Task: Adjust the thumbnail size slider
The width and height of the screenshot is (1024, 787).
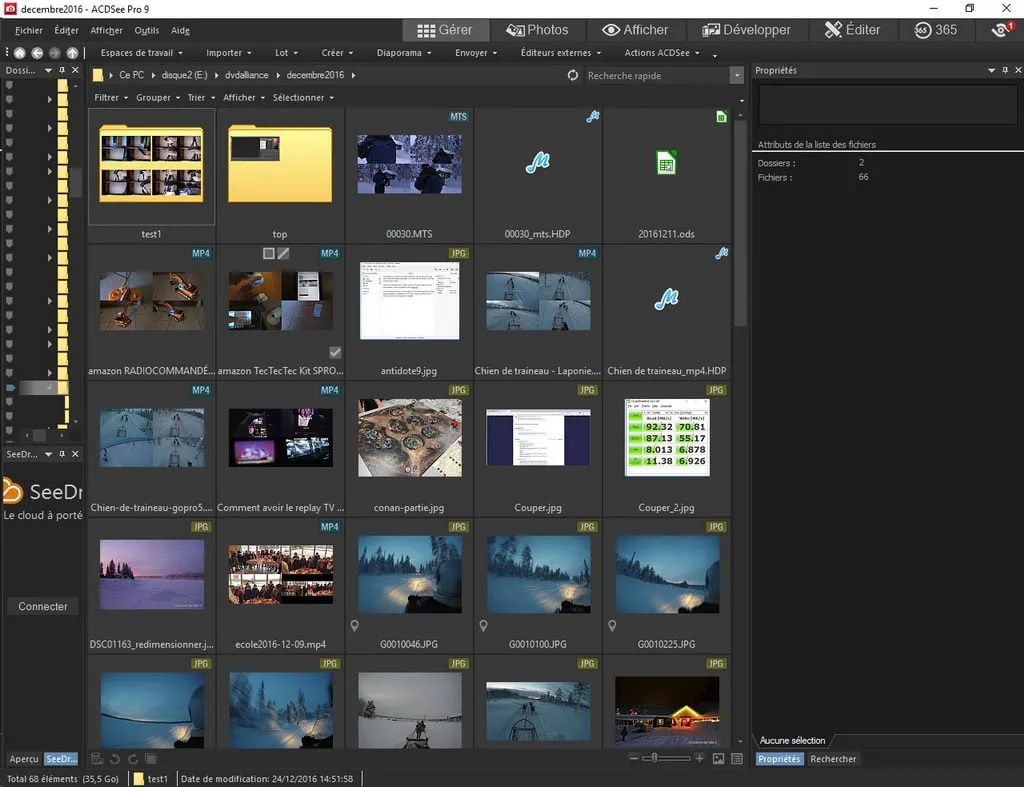Action: click(x=651, y=759)
